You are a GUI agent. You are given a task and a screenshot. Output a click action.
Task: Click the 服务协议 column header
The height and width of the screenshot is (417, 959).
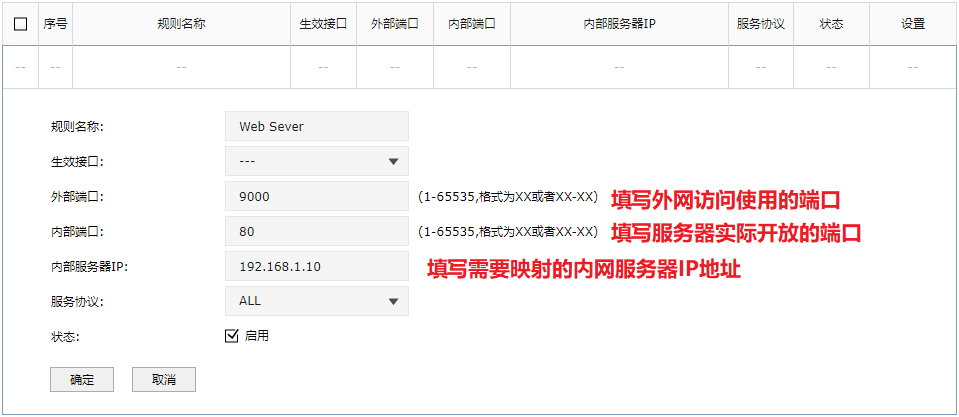tap(760, 24)
